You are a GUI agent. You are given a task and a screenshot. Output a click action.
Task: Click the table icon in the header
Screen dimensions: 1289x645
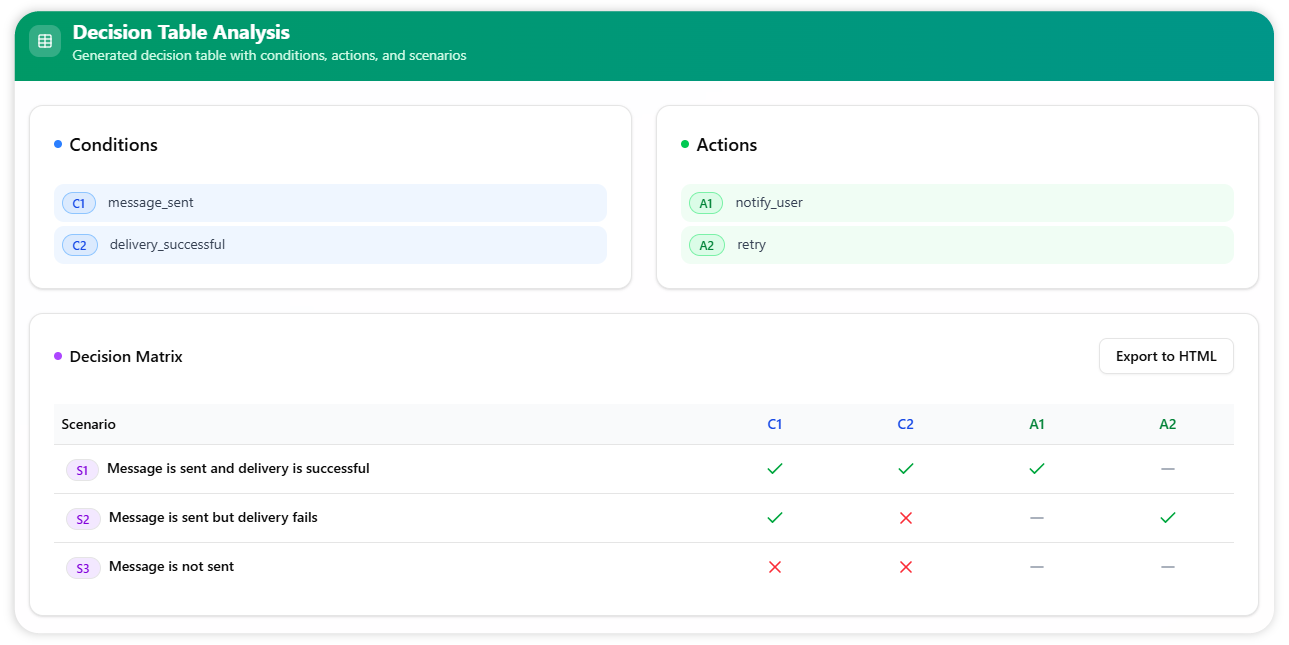45,41
